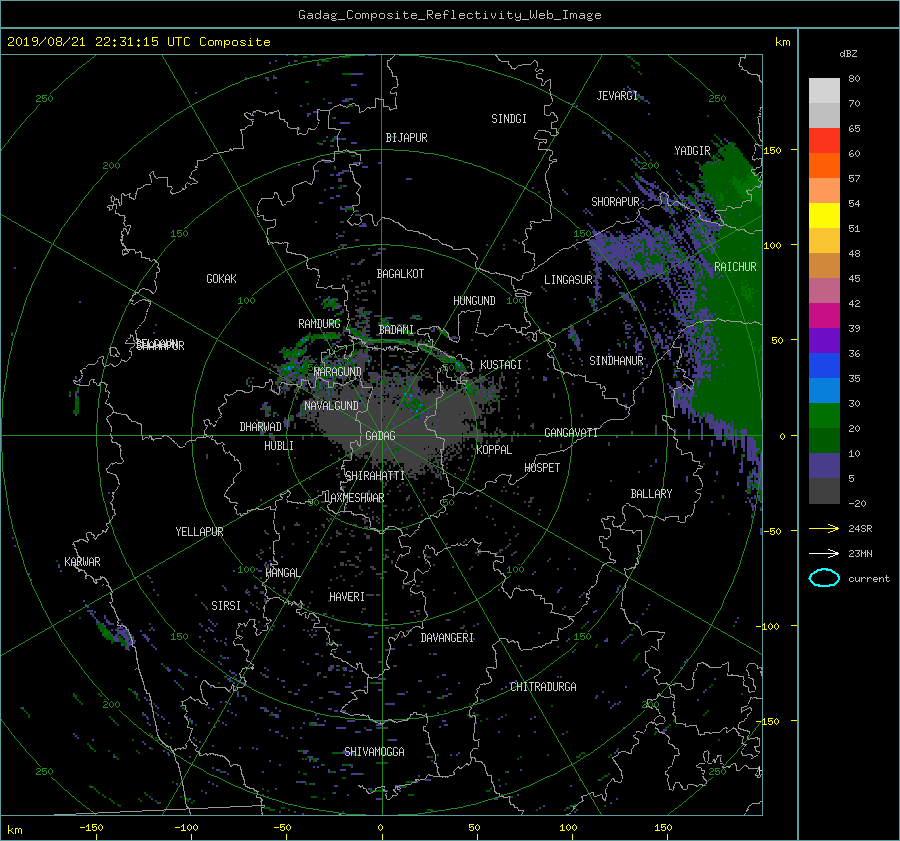900x841 pixels.
Task: Click the LINGASUR city label
Action: pos(568,280)
